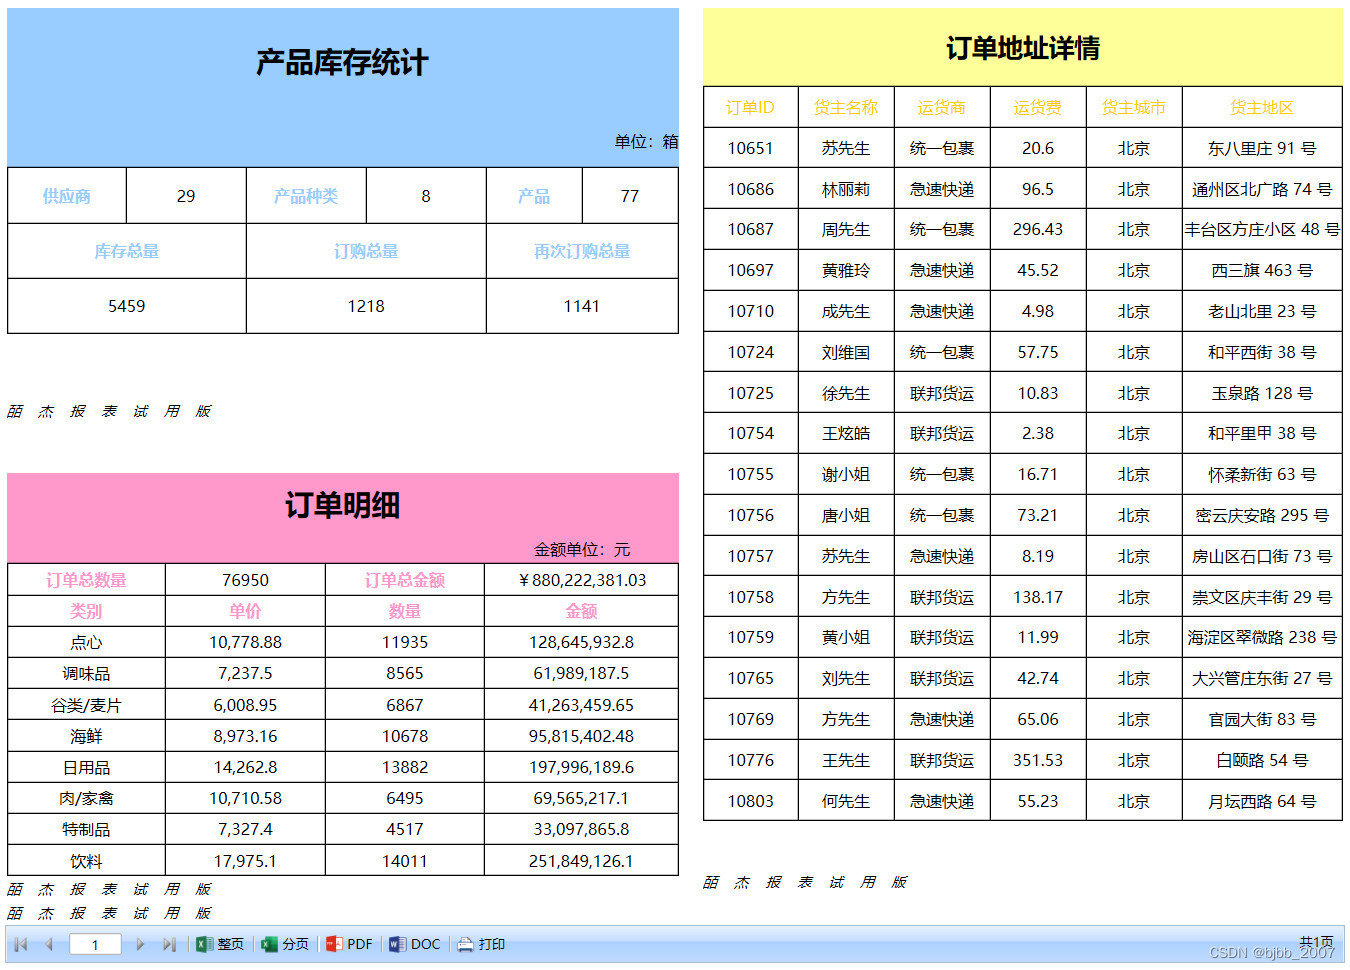
Task: Click the 货主城市 column header
Action: 1134,107
